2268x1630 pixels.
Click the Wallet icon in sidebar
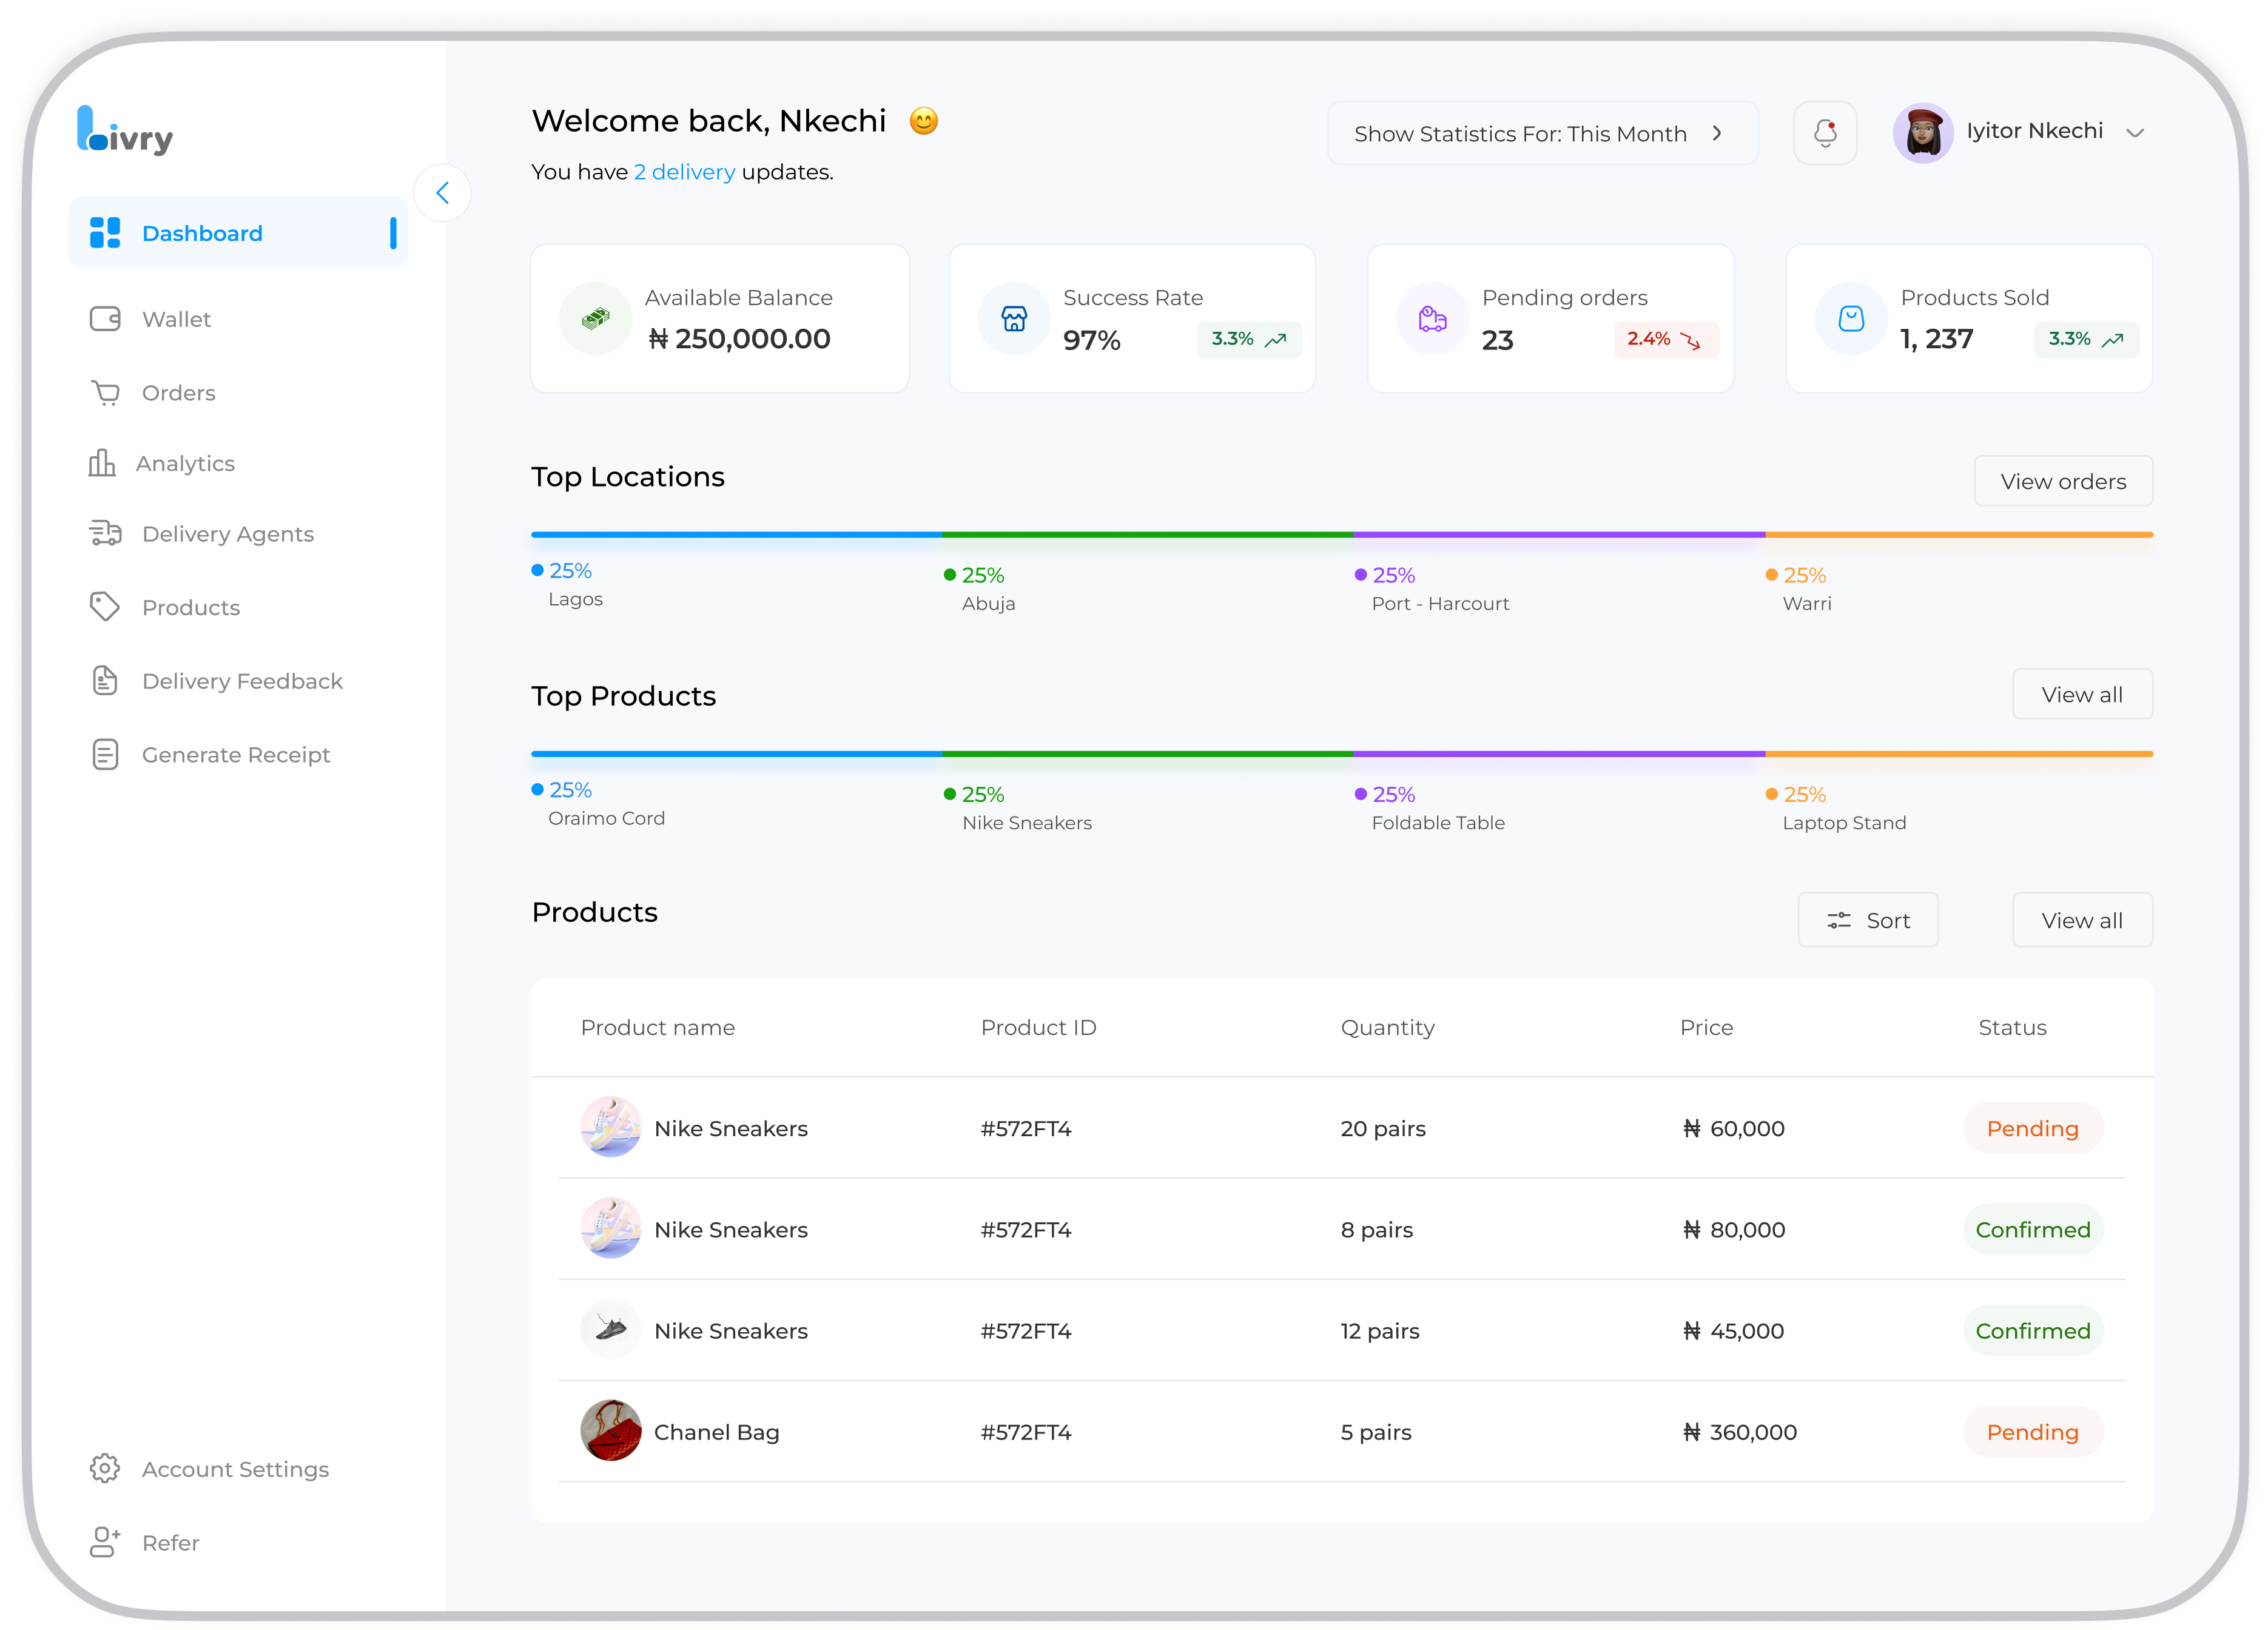click(x=105, y=319)
